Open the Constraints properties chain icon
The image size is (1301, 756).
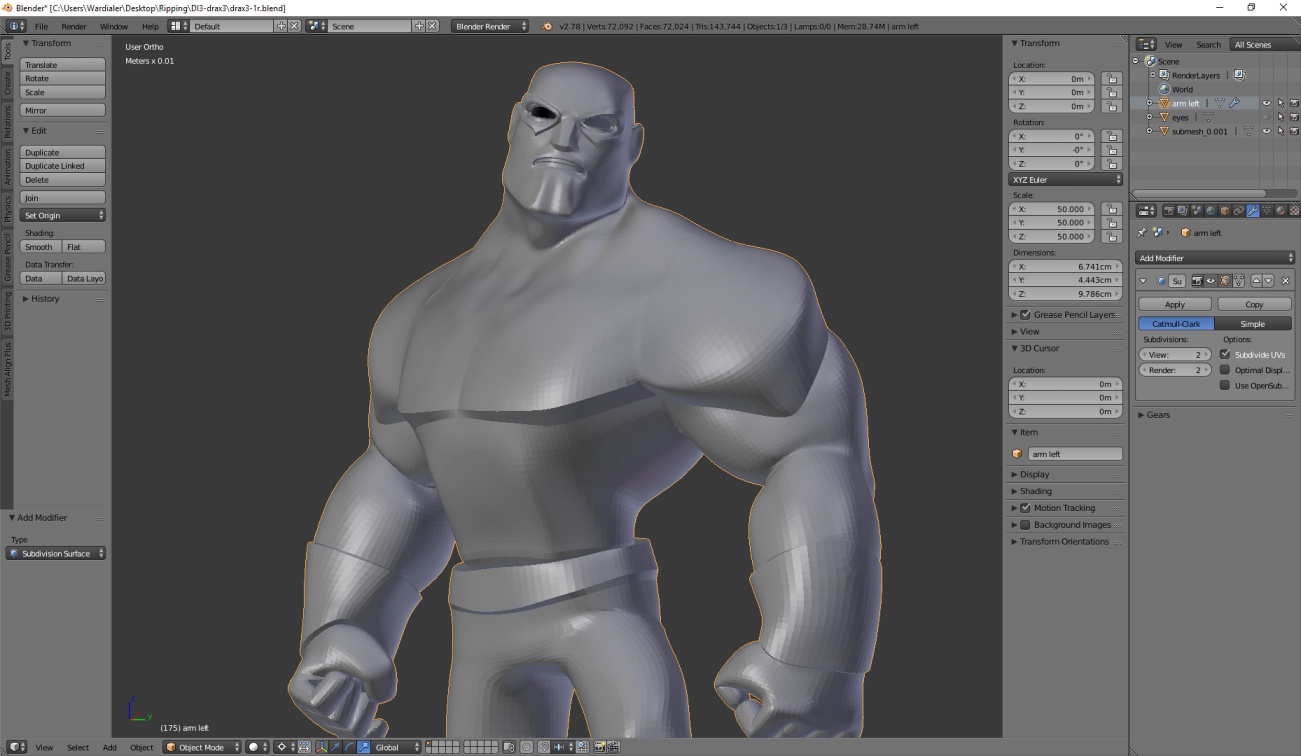click(x=1239, y=211)
